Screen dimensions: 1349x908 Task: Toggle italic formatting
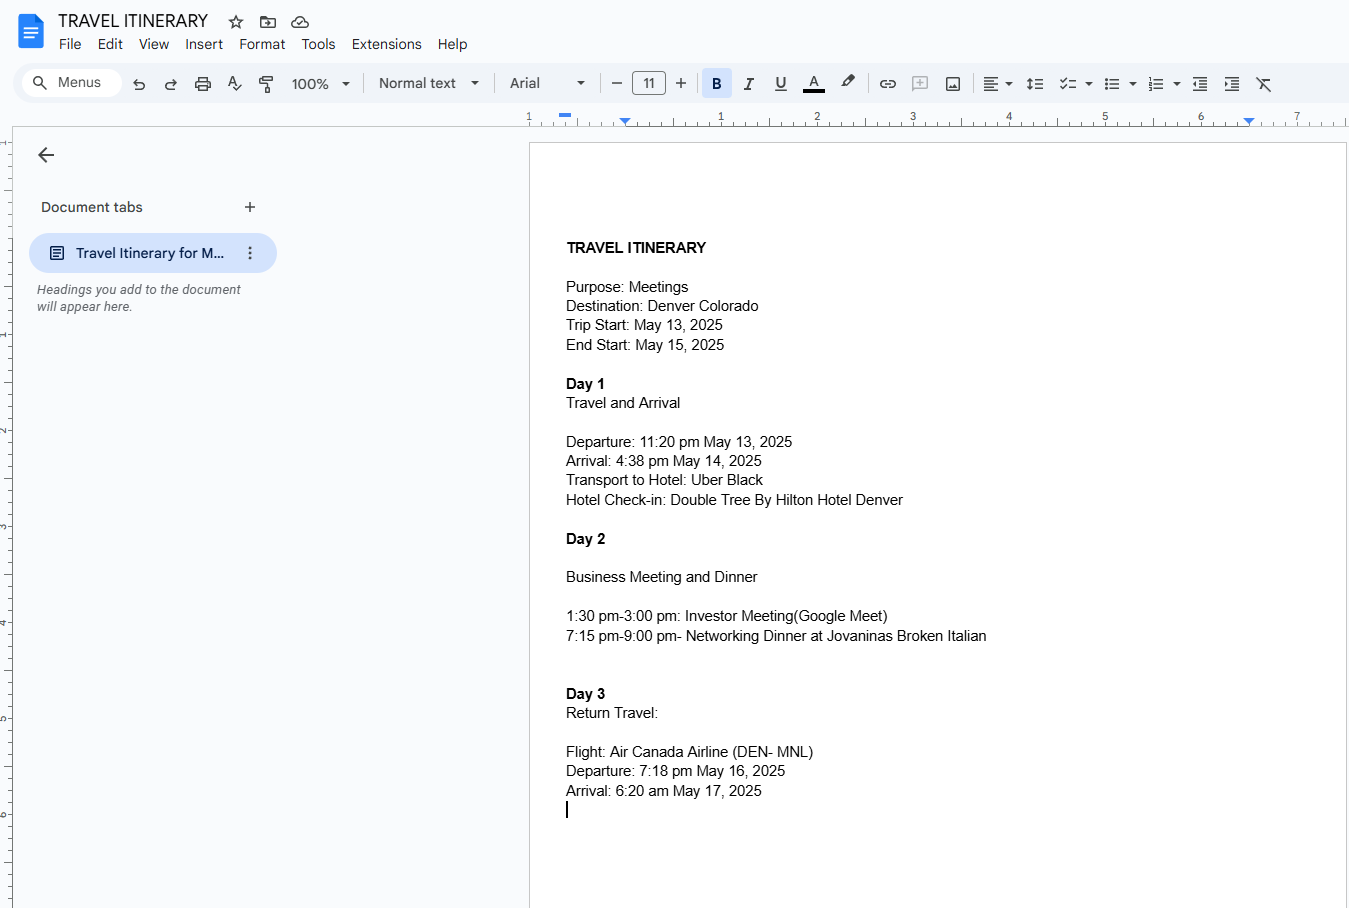click(x=749, y=84)
